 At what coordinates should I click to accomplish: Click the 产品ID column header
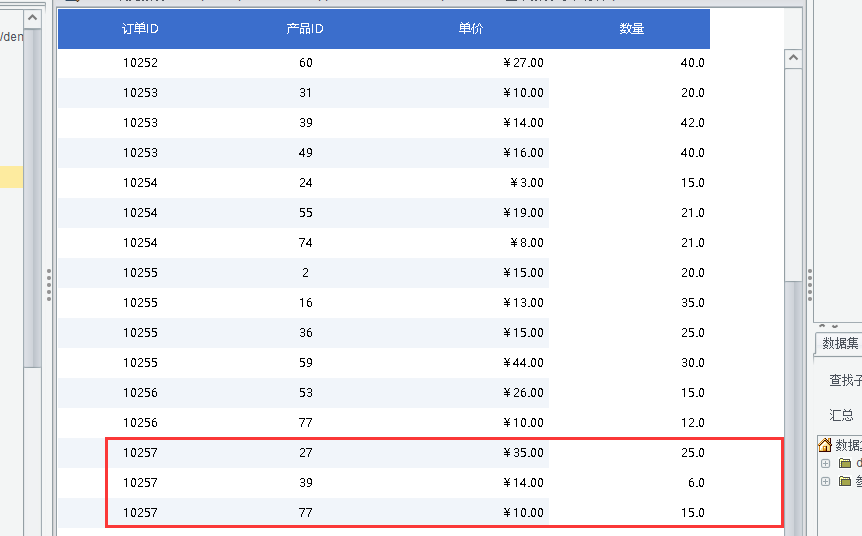click(305, 29)
